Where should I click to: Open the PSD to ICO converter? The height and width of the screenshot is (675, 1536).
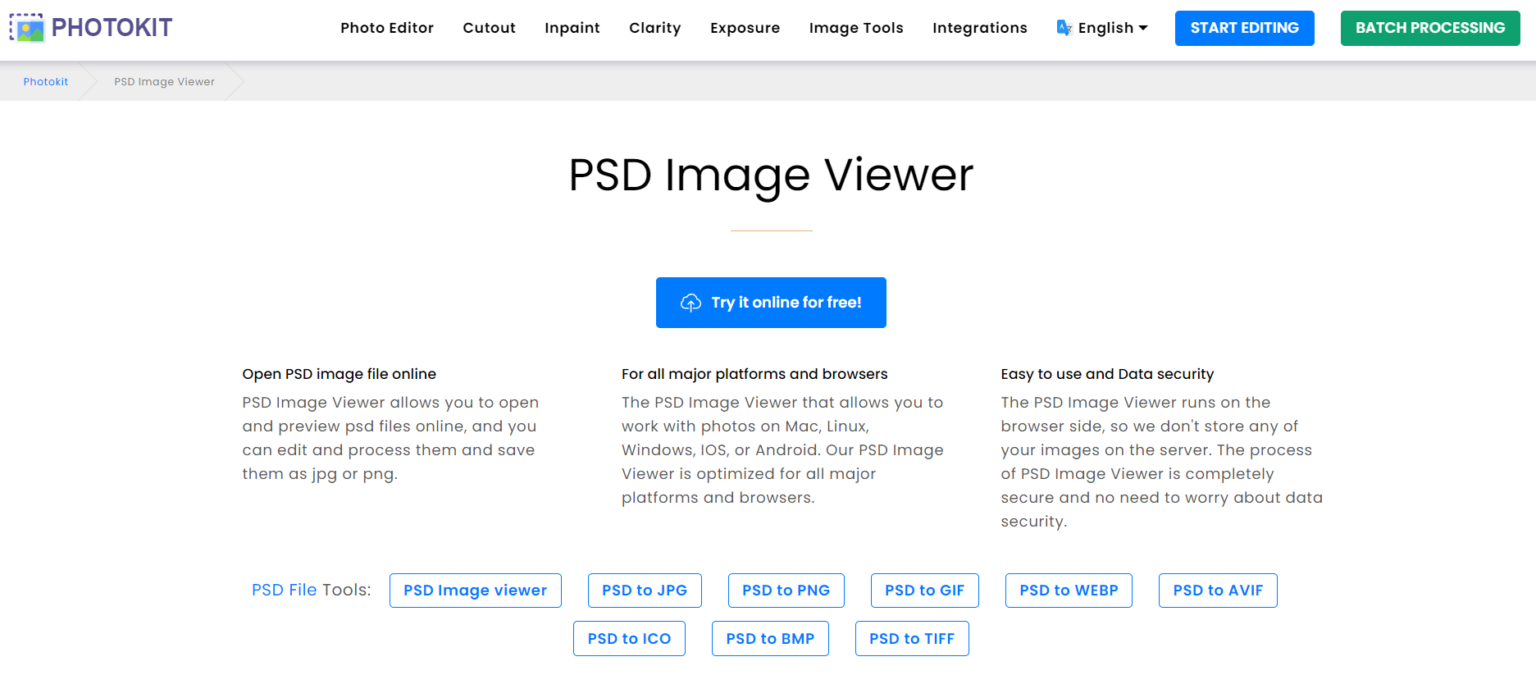(629, 638)
